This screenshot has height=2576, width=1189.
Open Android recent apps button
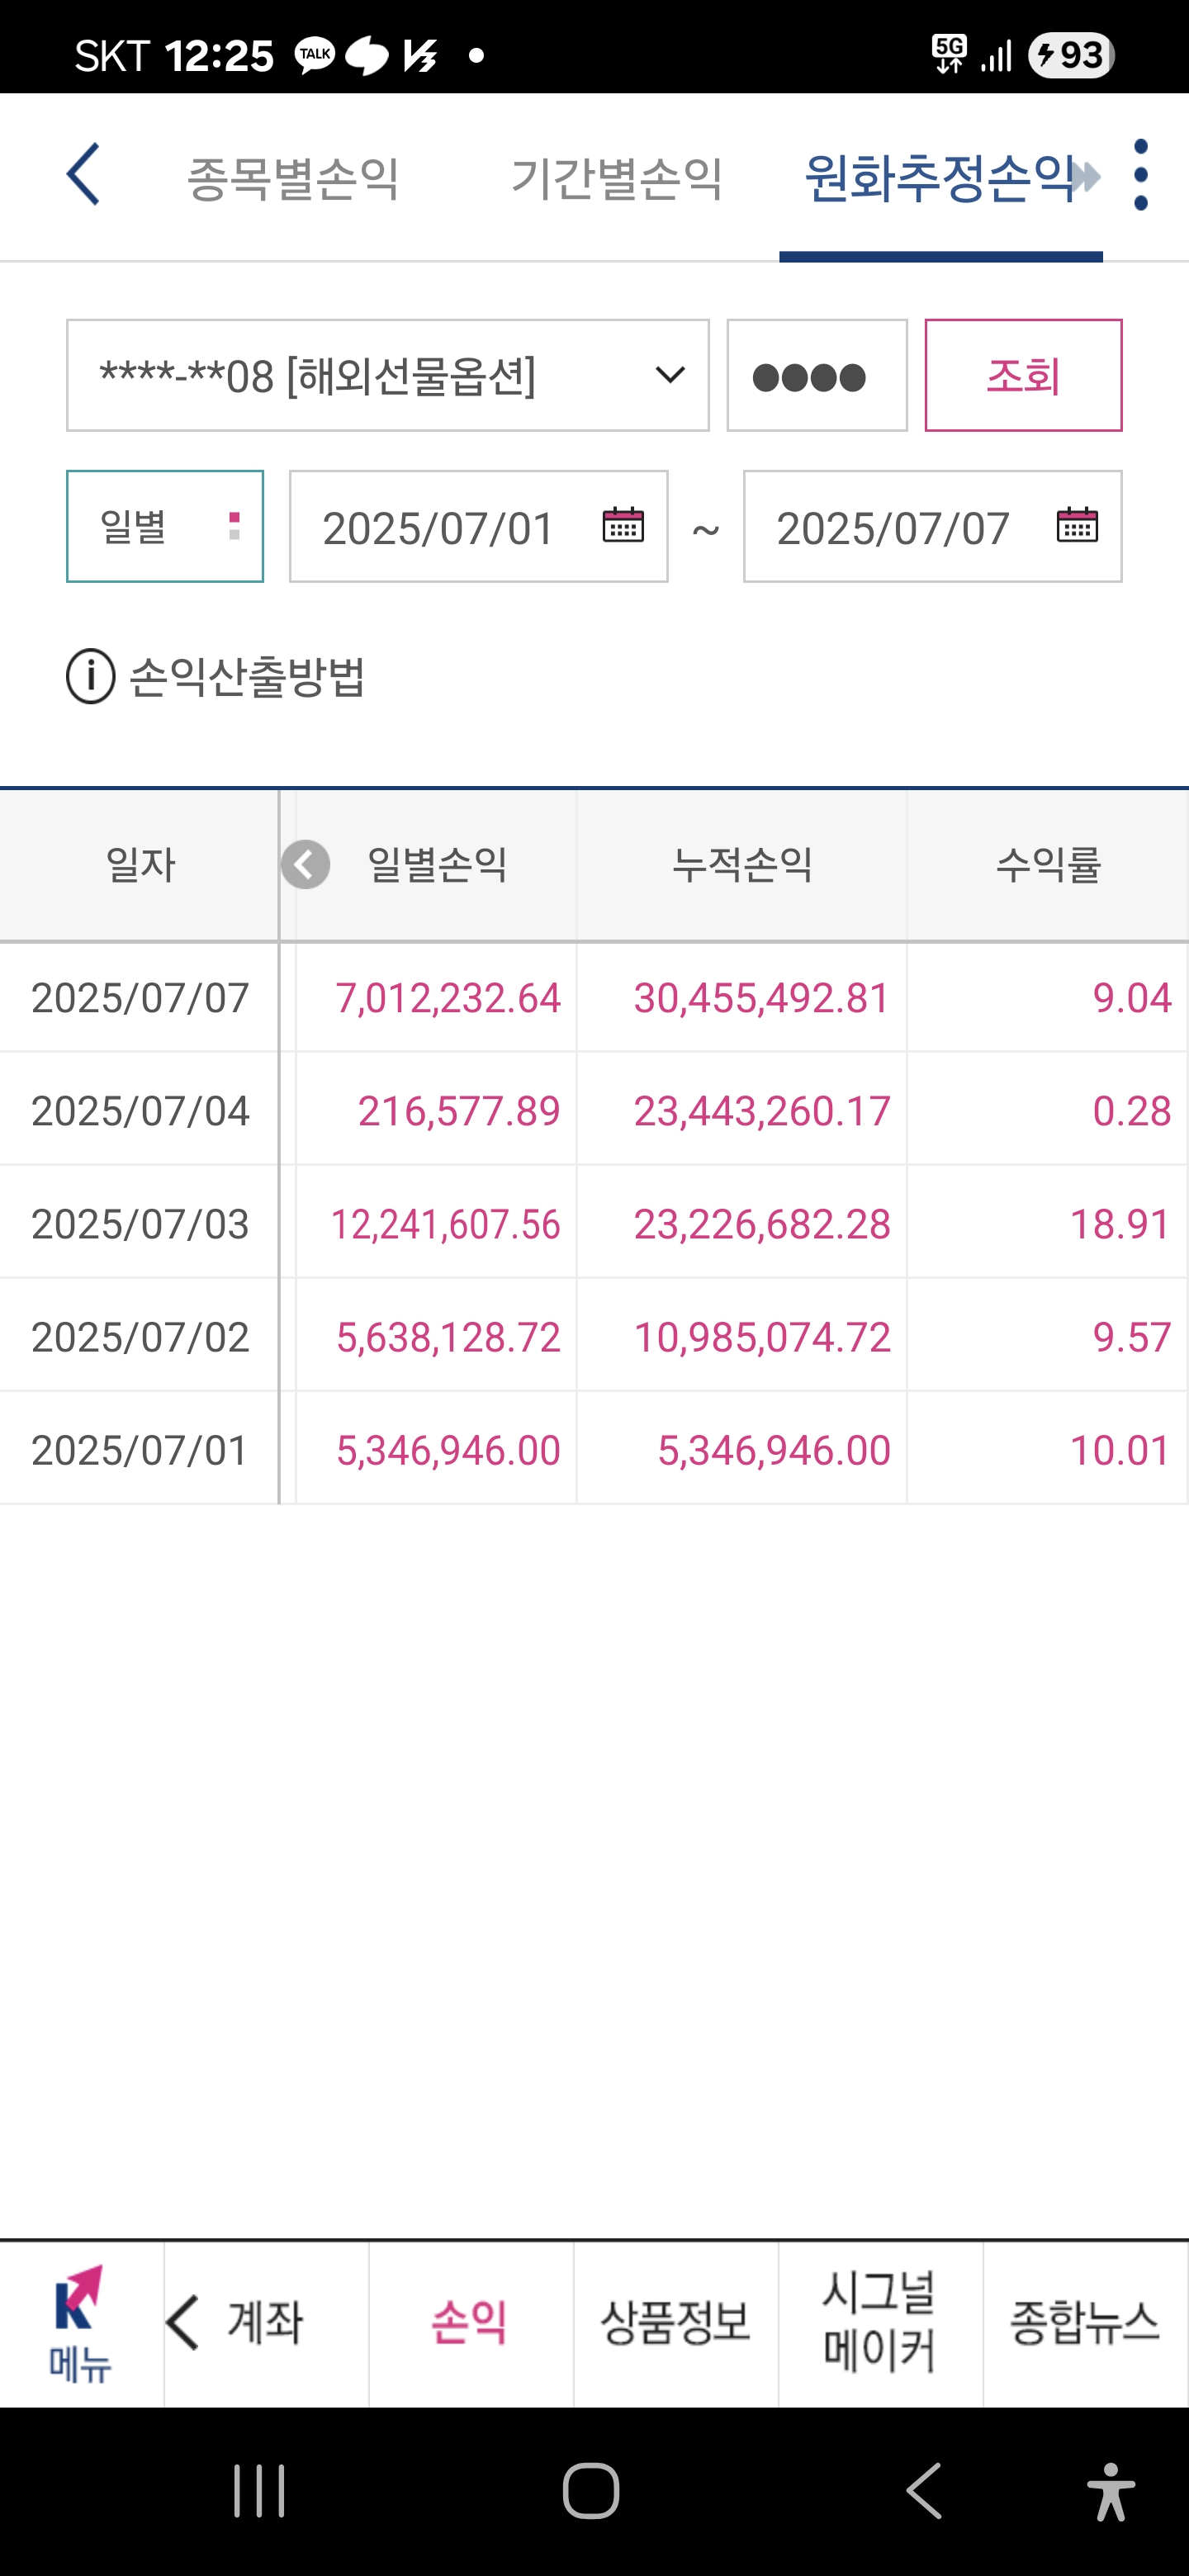(x=260, y=2491)
